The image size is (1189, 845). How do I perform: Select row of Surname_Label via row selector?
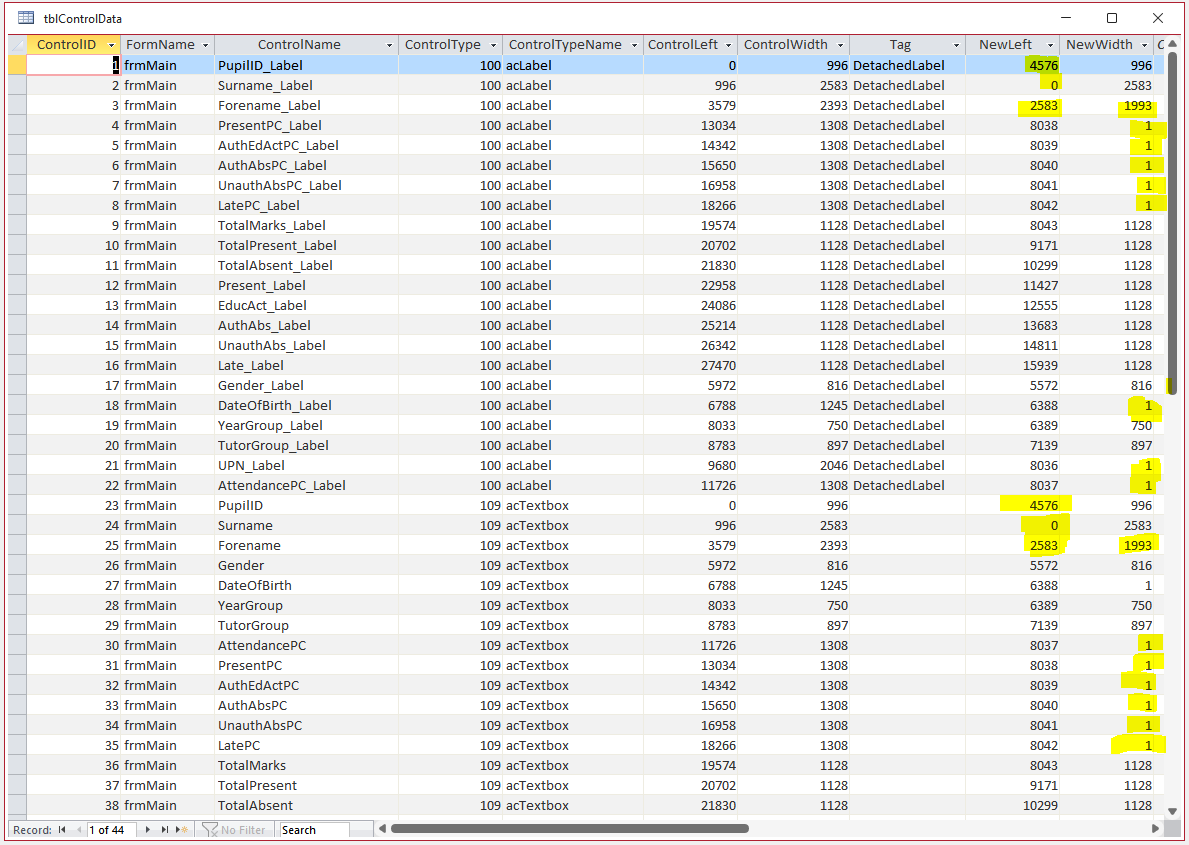click(17, 86)
